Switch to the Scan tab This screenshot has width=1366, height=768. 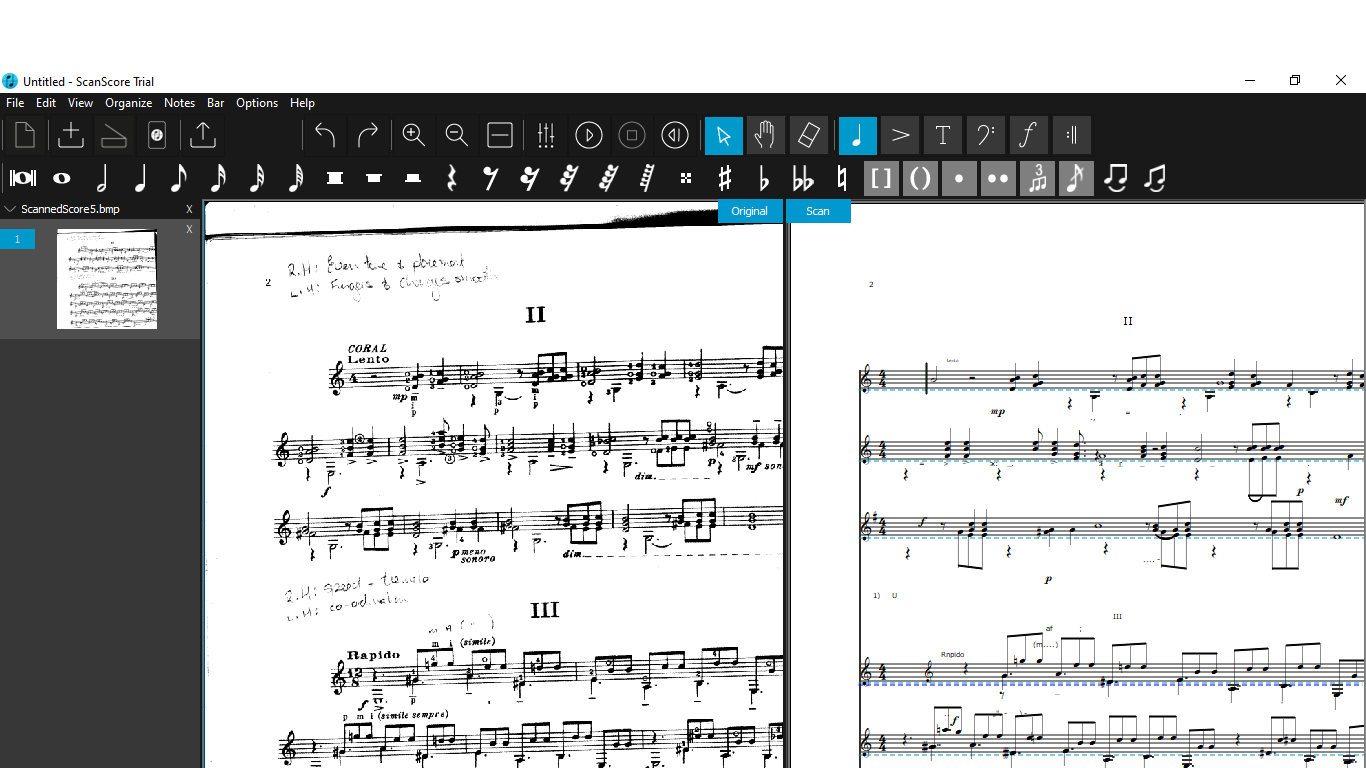click(818, 211)
